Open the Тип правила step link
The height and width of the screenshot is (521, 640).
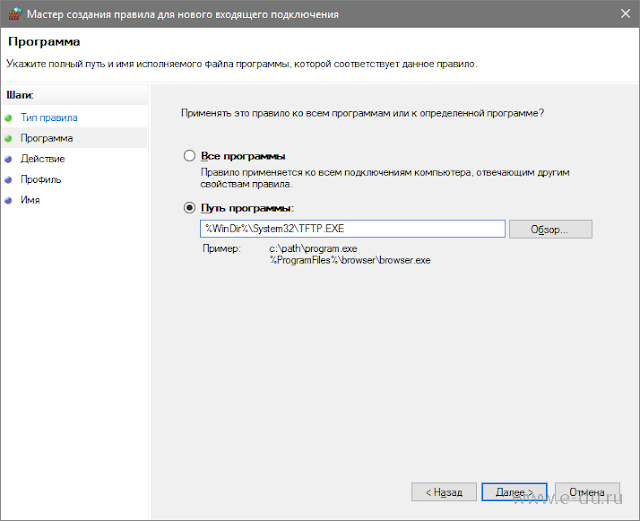point(49,118)
